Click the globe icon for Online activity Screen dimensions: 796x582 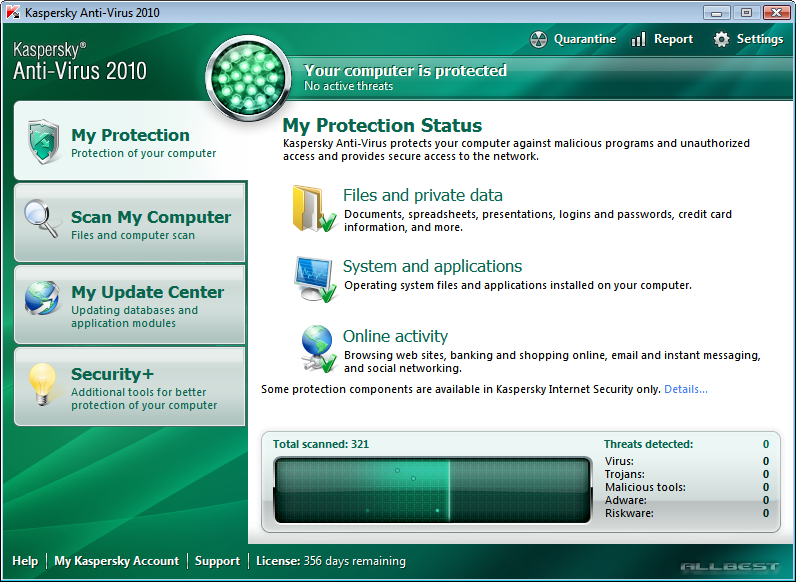[318, 349]
